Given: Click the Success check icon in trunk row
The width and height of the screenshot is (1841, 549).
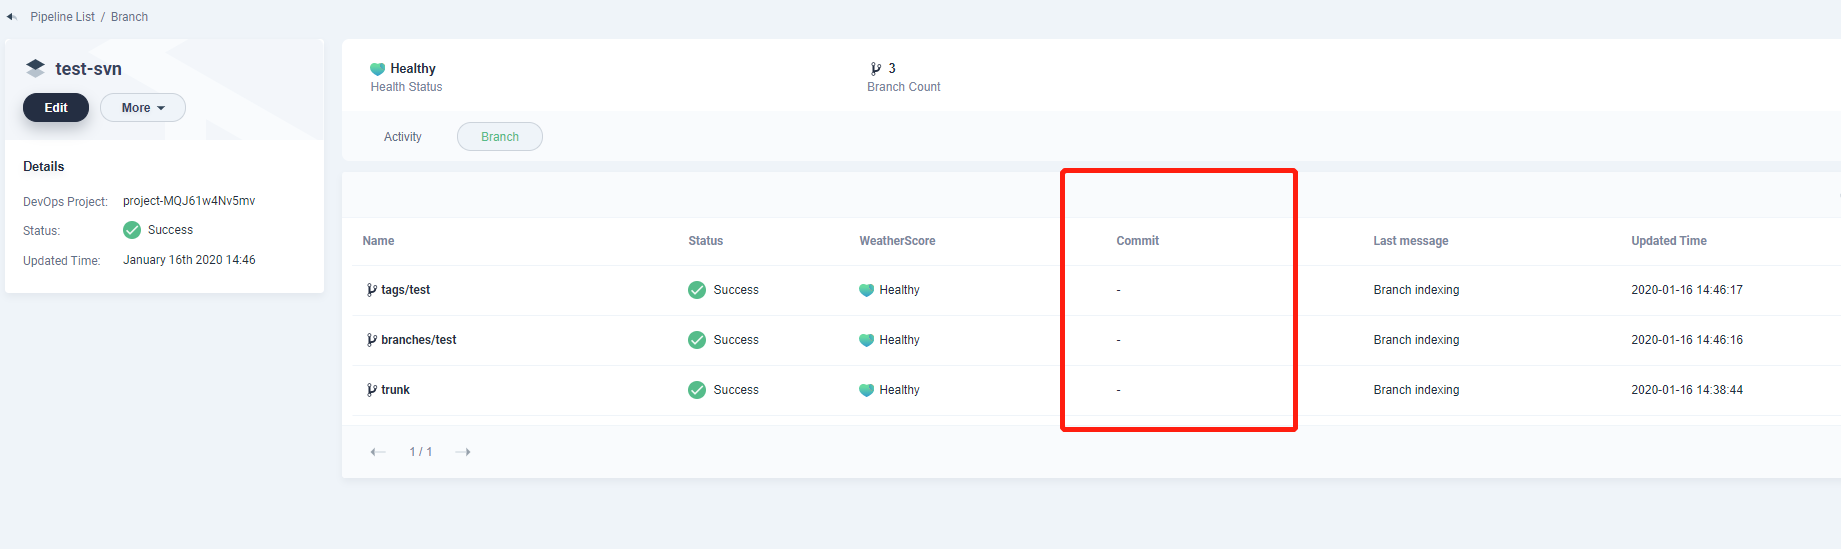Looking at the screenshot, I should [697, 390].
